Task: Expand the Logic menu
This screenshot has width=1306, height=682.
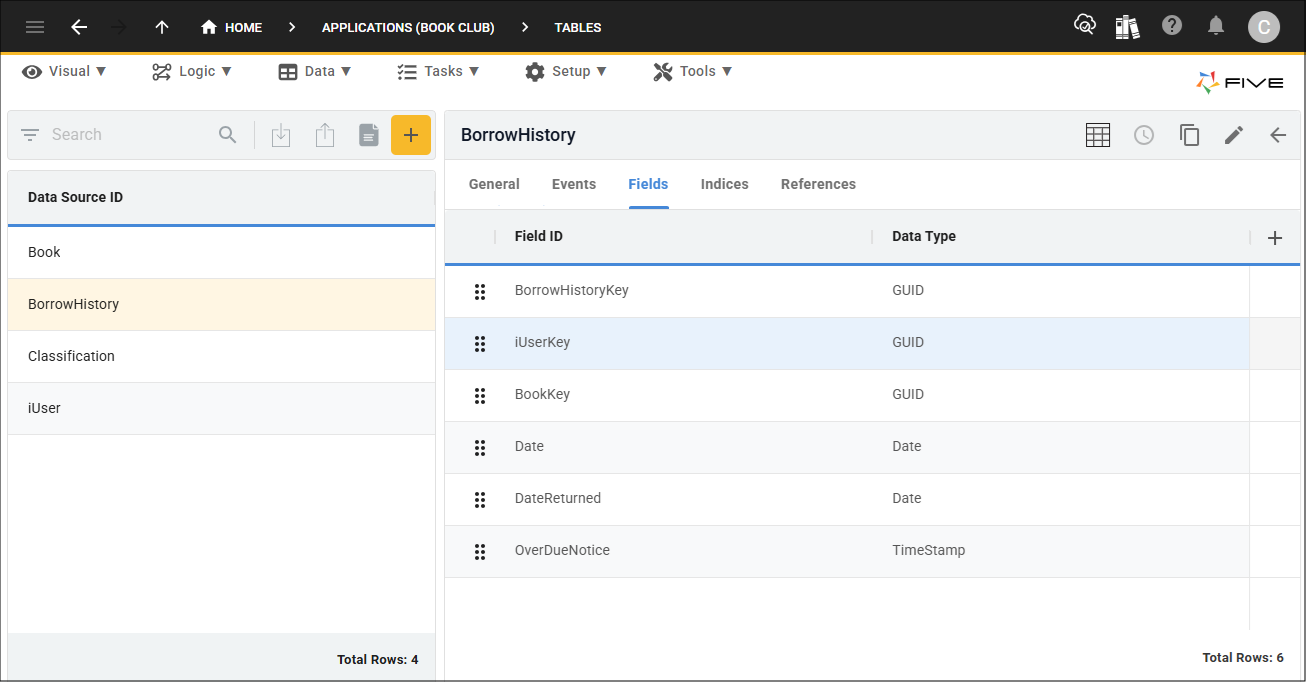Action: [192, 71]
